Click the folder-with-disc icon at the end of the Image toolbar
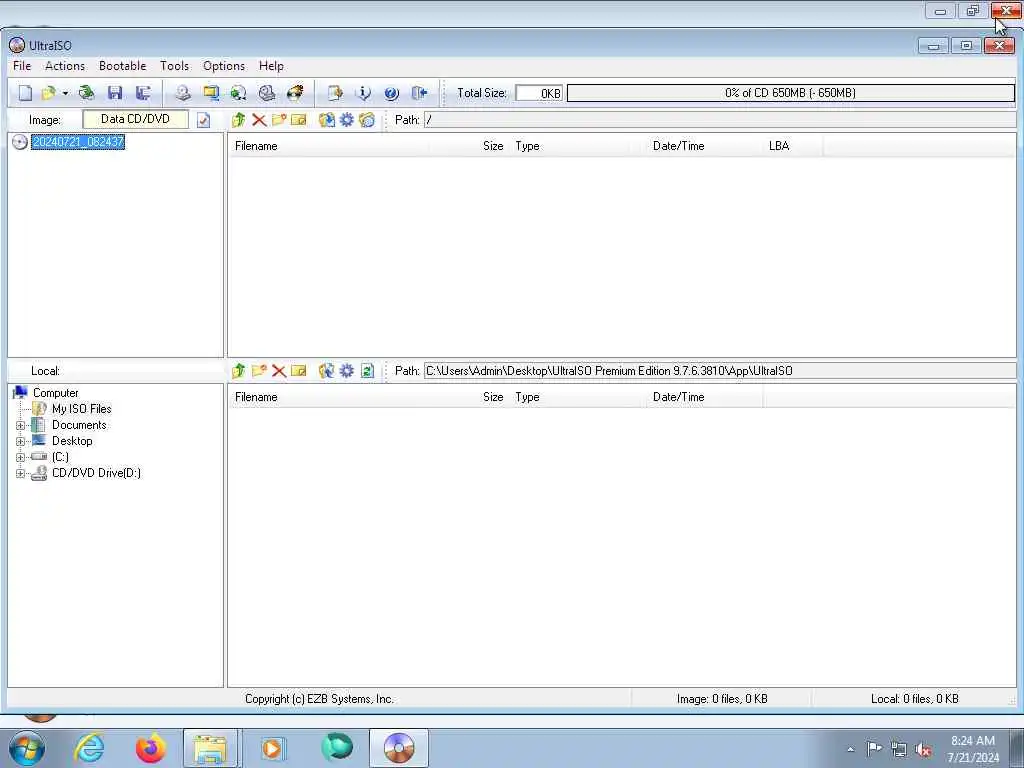 [367, 120]
